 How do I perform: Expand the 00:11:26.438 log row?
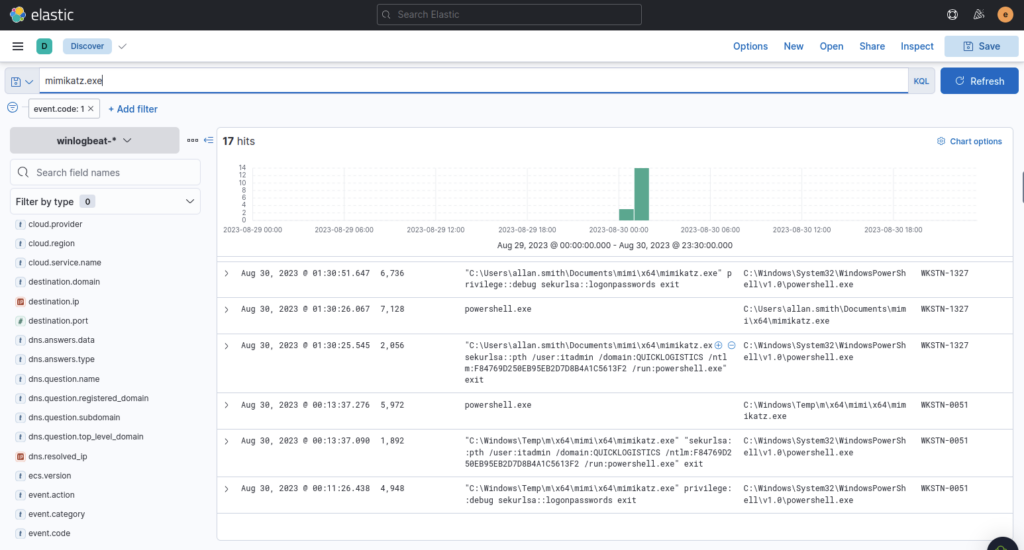(227, 489)
